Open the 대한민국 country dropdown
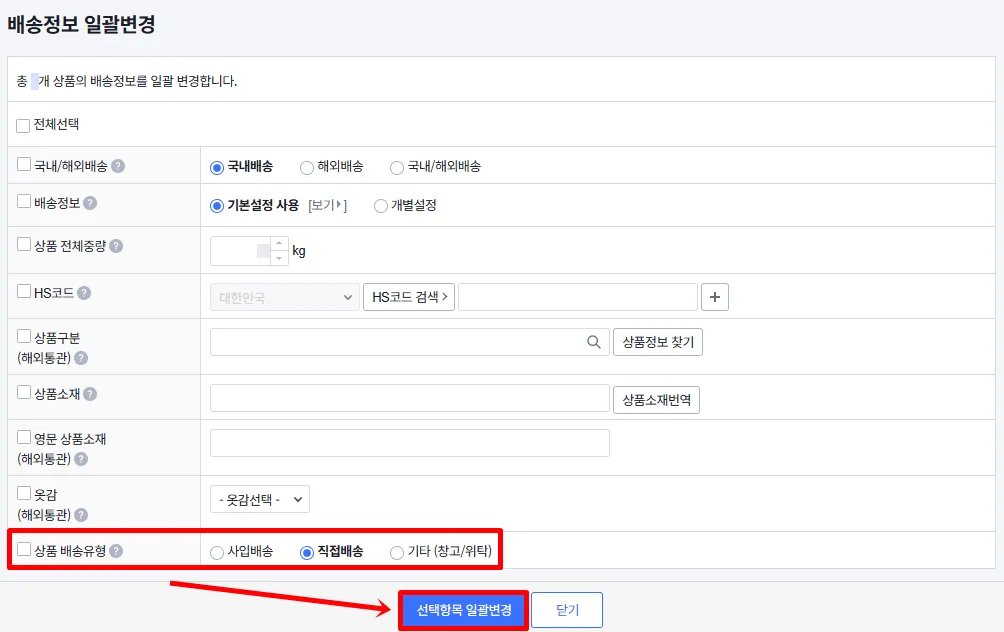1004x632 pixels. coord(285,297)
